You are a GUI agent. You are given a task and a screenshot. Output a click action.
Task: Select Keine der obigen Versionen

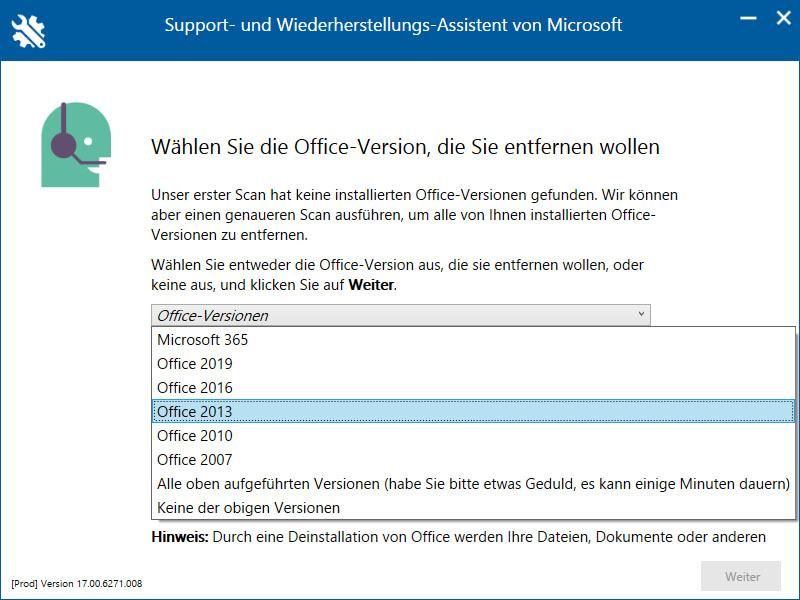point(473,508)
